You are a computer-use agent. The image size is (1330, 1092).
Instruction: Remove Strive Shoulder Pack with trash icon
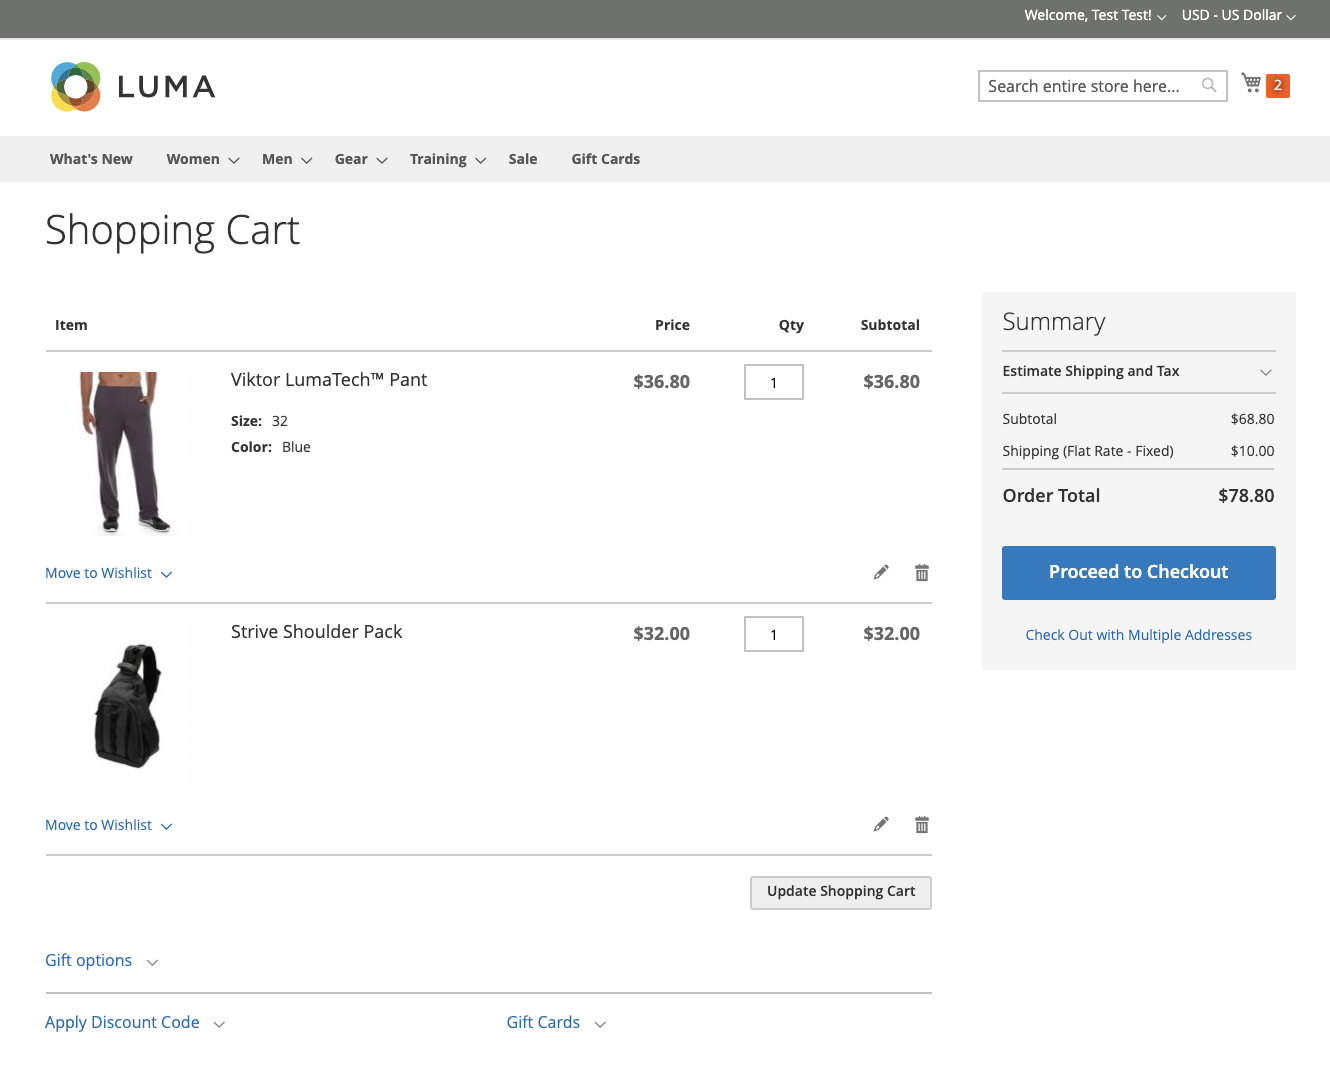tap(922, 824)
